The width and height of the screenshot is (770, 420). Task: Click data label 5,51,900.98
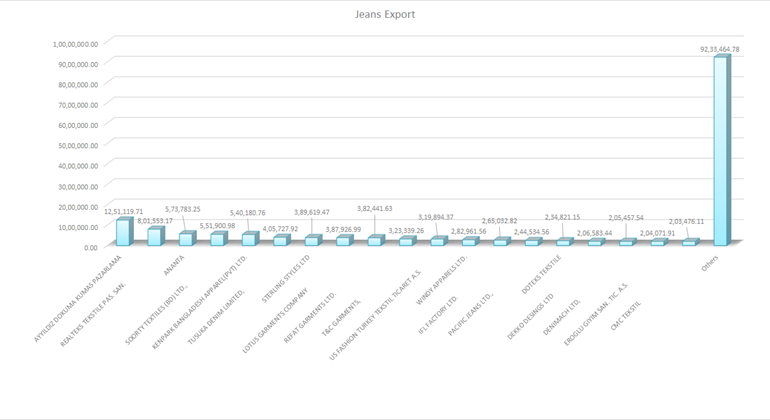[217, 225]
